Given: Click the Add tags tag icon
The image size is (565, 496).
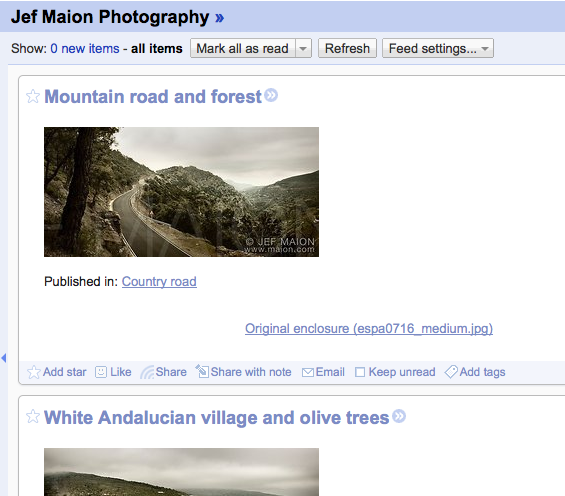Looking at the screenshot, I should tap(451, 372).
